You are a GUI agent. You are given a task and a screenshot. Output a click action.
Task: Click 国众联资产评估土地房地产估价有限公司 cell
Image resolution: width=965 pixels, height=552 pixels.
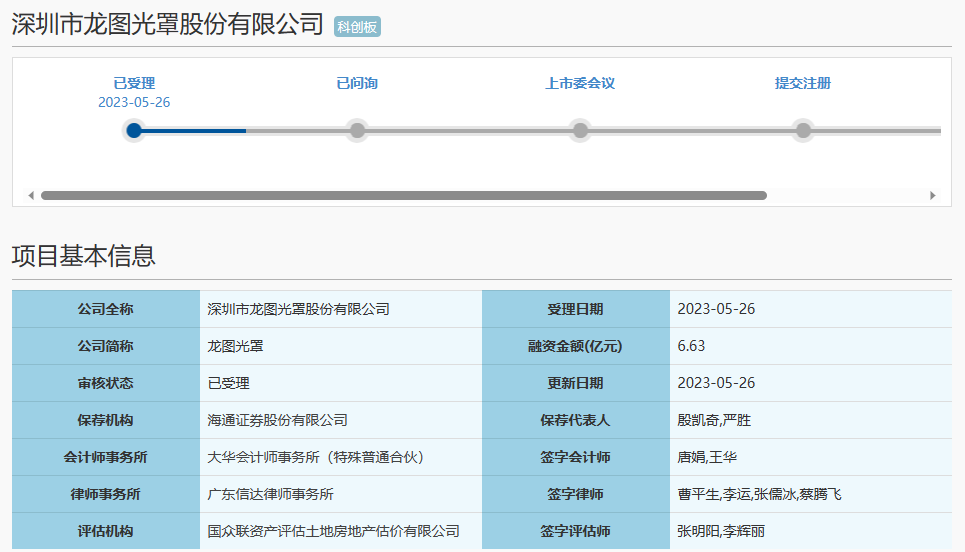(x=341, y=530)
